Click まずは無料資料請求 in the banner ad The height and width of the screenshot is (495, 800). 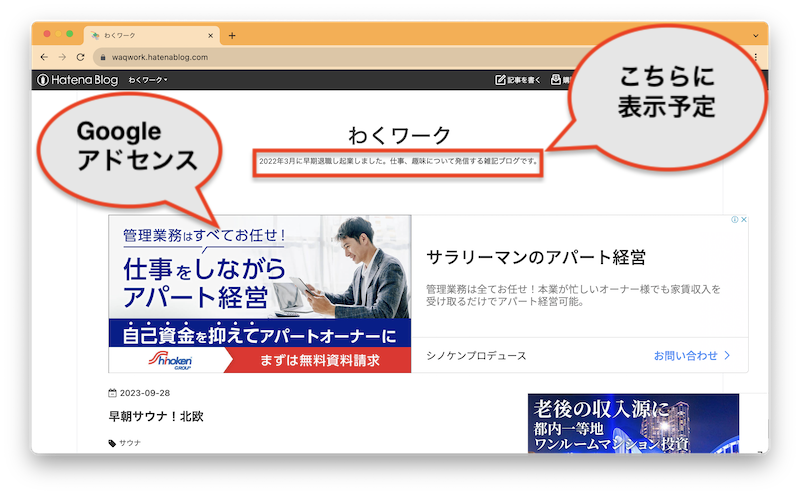pyautogui.click(x=320, y=360)
